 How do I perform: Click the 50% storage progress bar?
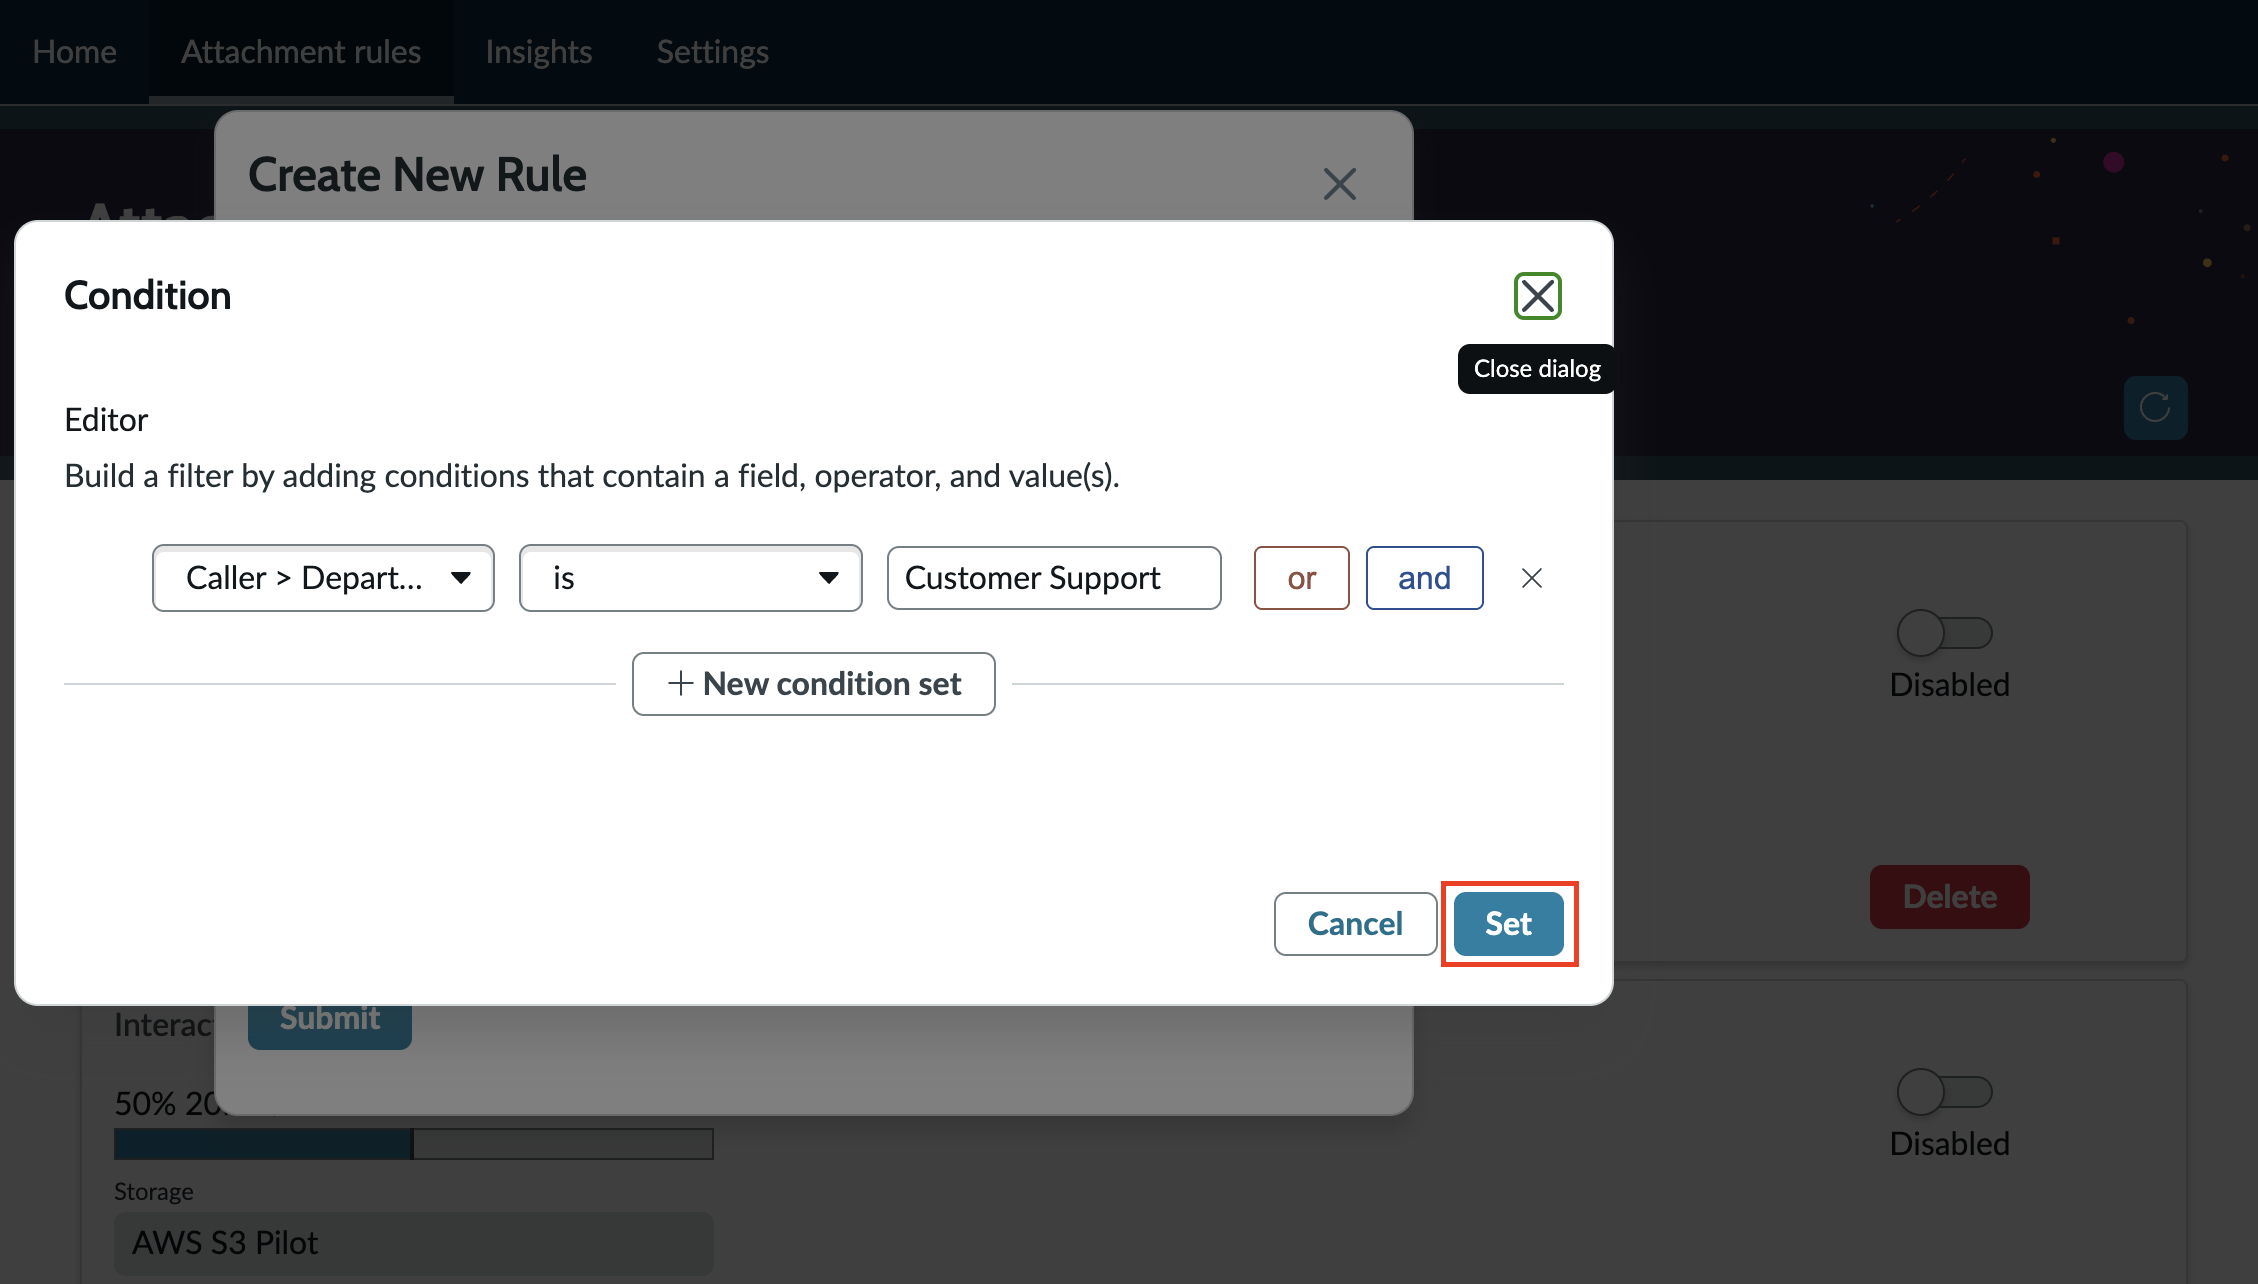413,1143
